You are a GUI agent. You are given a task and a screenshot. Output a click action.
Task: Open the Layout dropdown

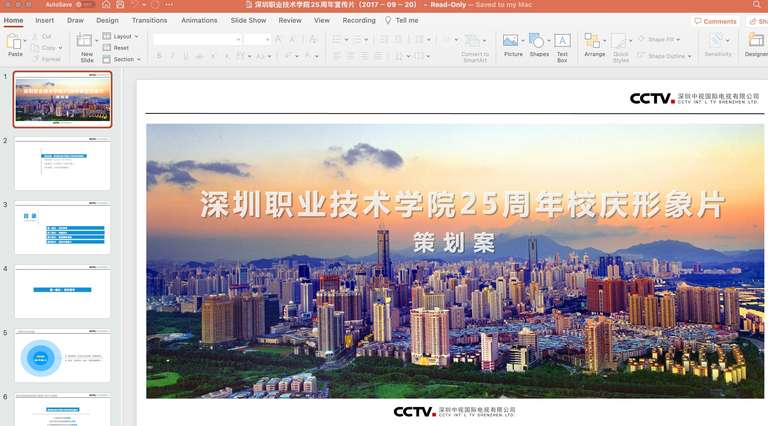(x=120, y=36)
